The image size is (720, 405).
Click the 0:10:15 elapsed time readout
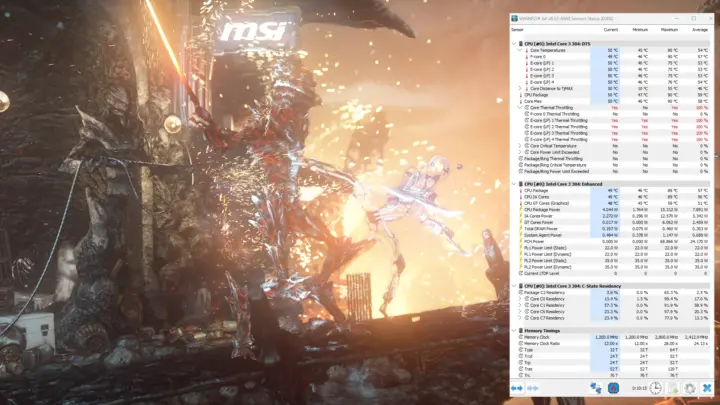click(x=639, y=388)
